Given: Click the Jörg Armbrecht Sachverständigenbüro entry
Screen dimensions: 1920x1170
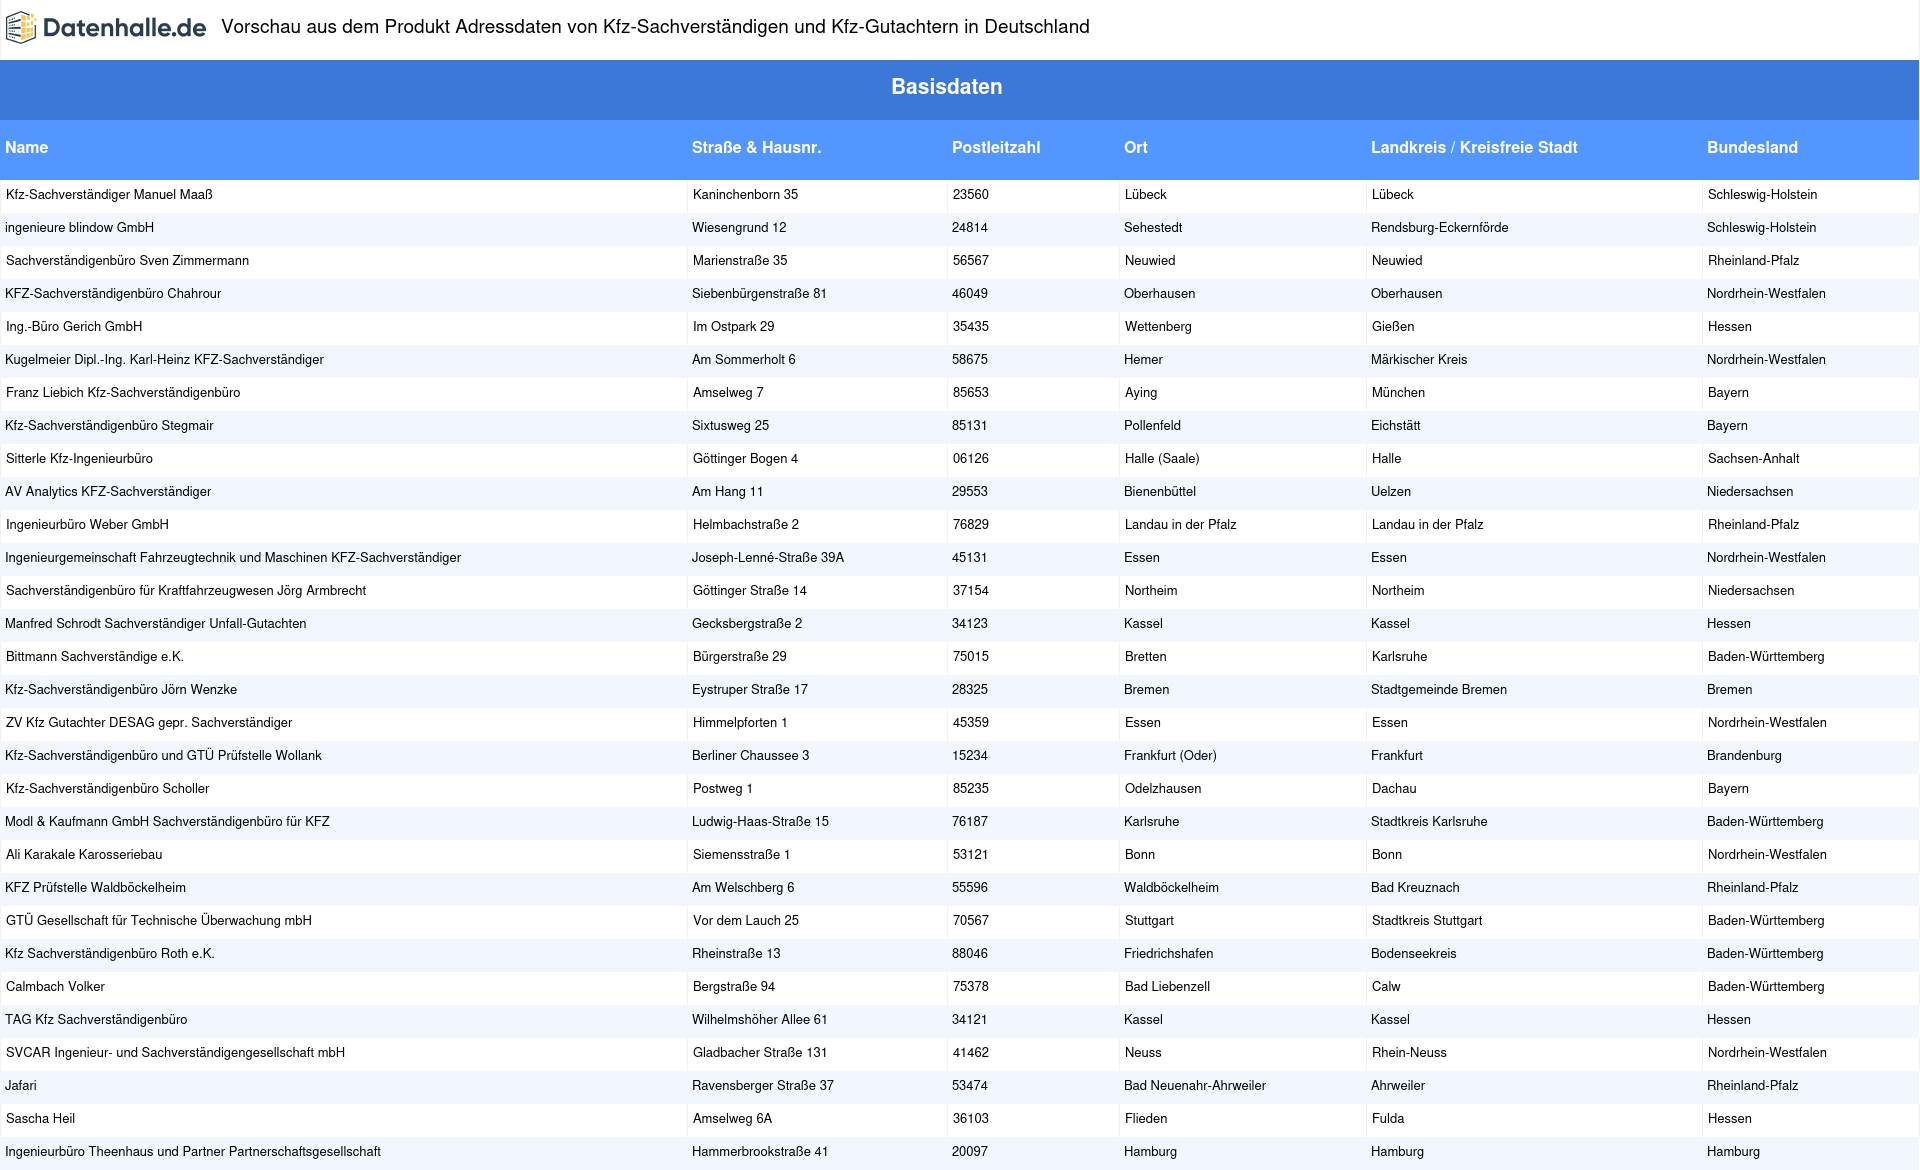Looking at the screenshot, I should [187, 591].
